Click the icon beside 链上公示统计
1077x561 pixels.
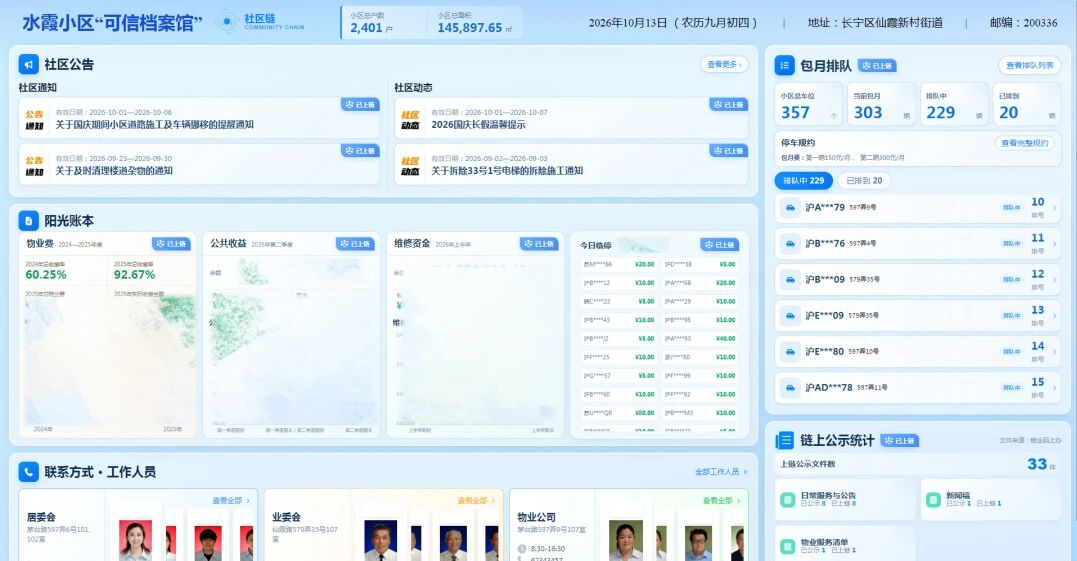pos(784,440)
